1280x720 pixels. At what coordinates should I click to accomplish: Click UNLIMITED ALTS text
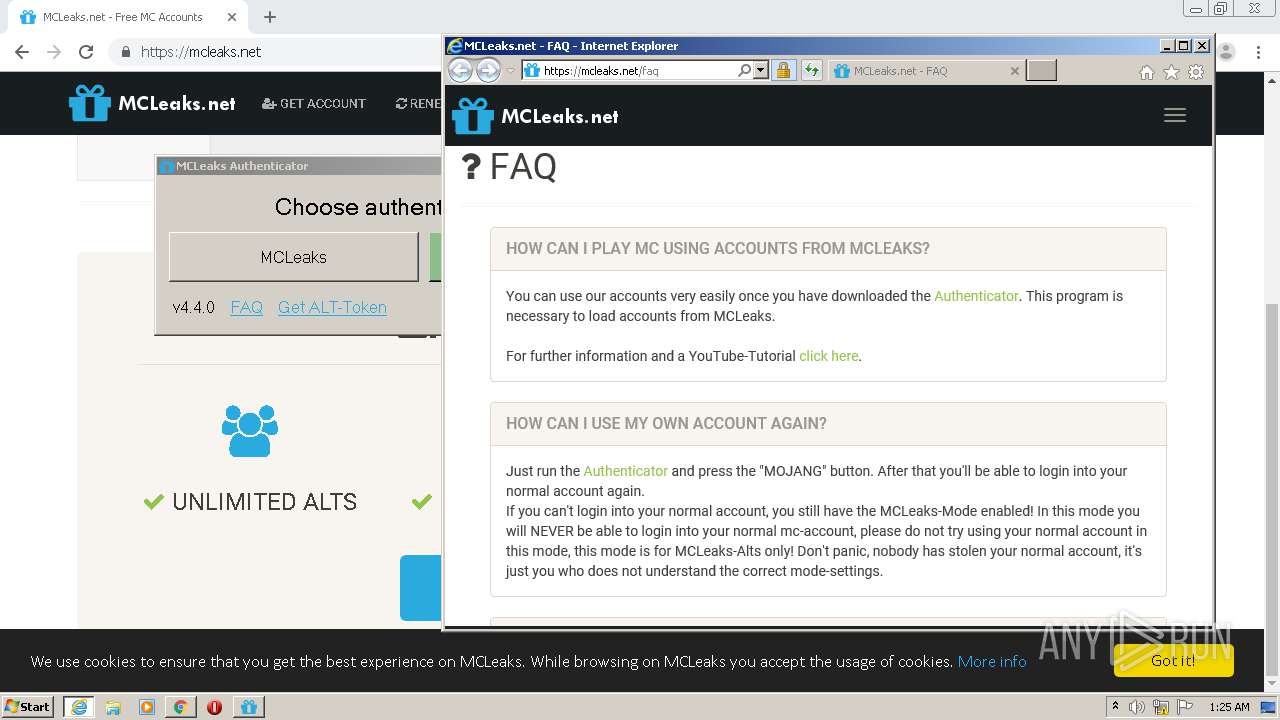click(264, 502)
